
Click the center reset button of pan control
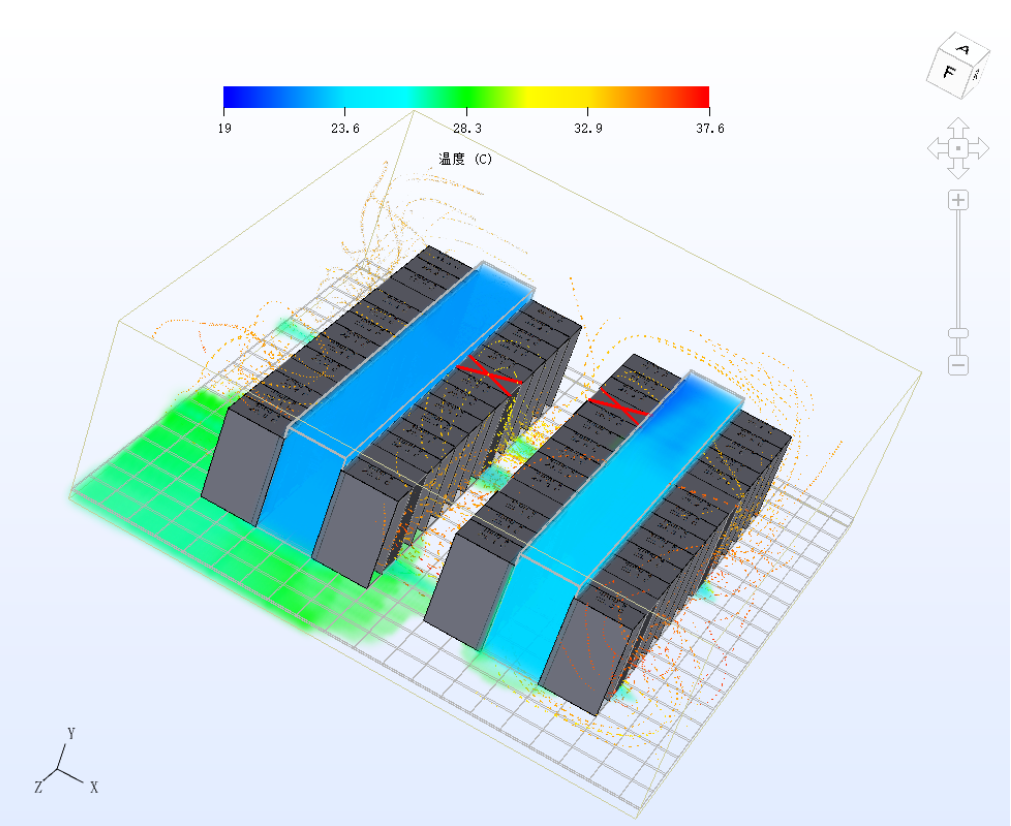tap(958, 149)
